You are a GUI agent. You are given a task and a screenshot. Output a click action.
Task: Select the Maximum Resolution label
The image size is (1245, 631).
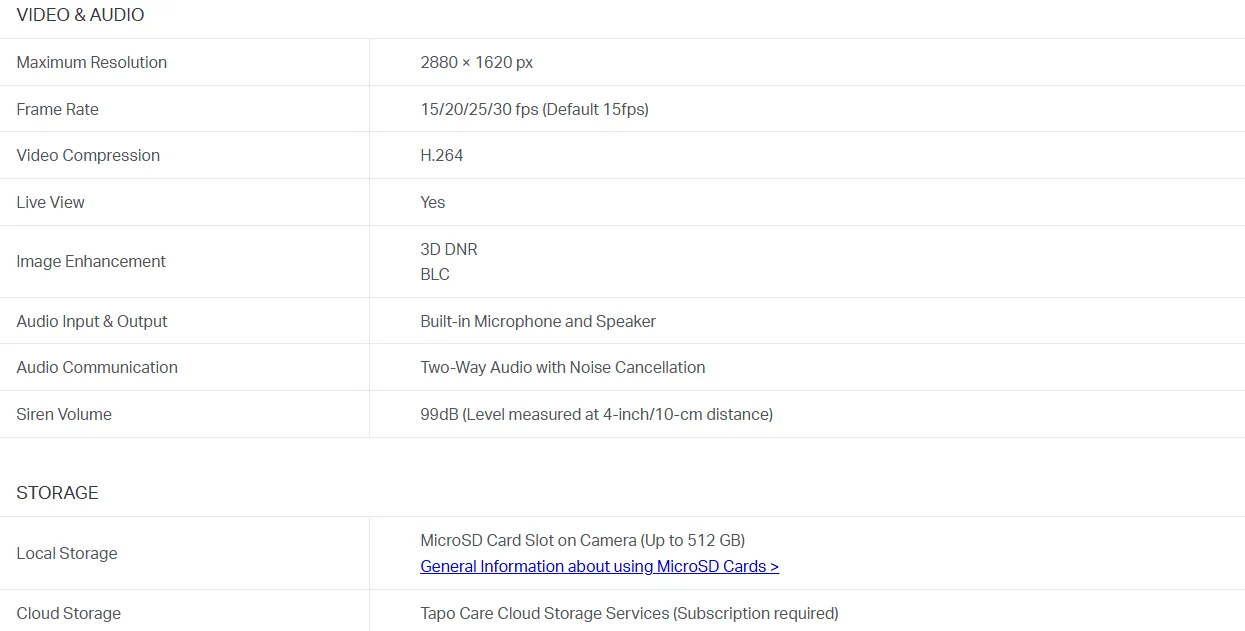point(91,62)
